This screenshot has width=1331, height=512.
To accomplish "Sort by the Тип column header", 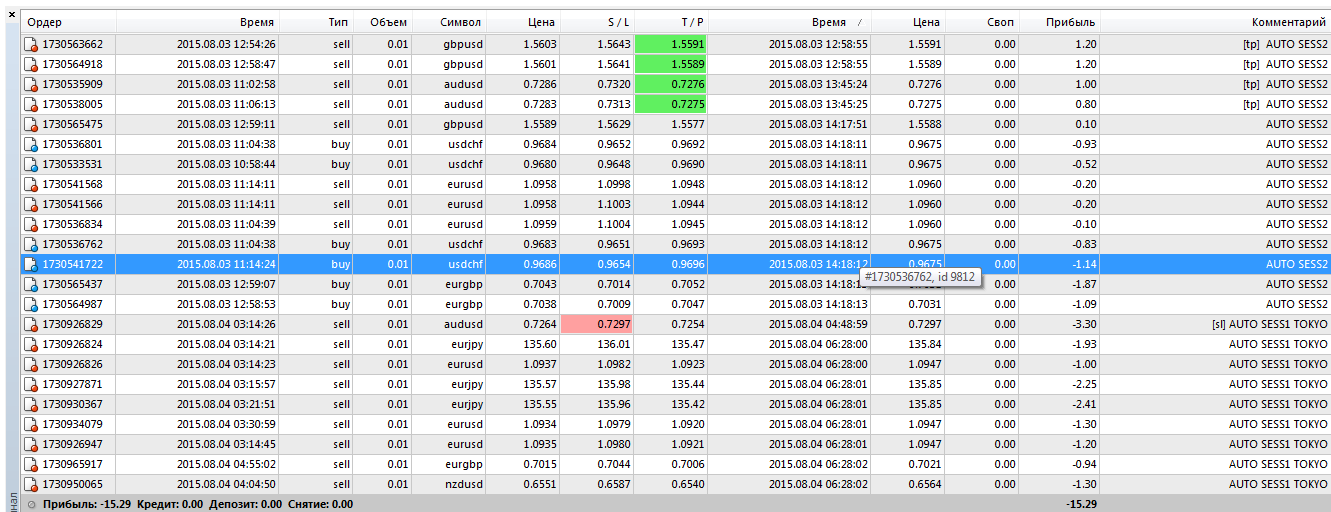I will [316, 22].
